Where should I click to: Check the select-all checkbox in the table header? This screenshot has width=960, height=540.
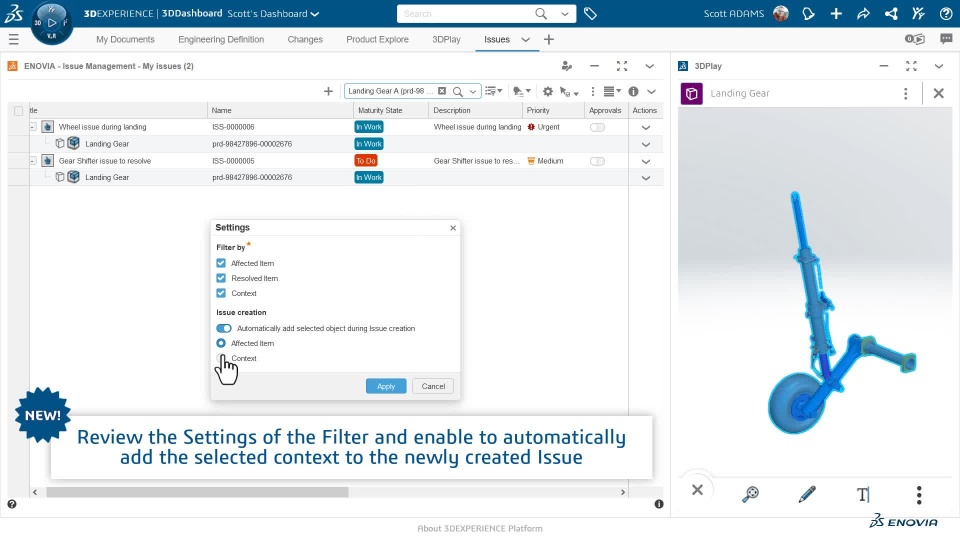(x=18, y=111)
